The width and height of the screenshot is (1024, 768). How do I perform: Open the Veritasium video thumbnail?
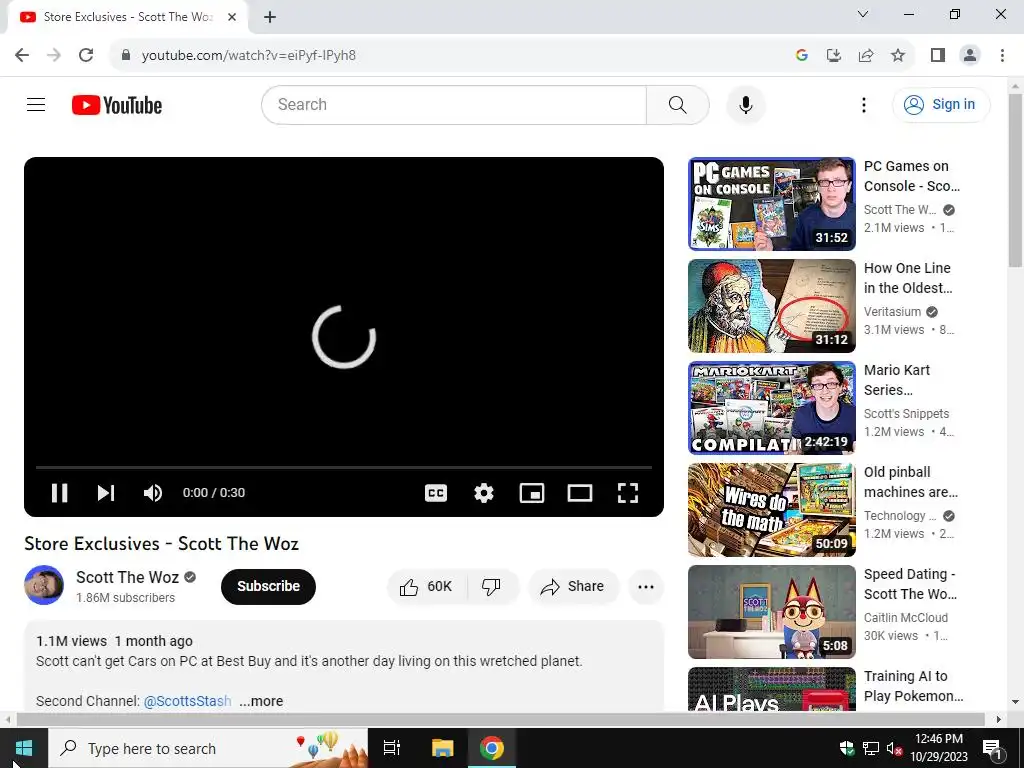pyautogui.click(x=771, y=306)
